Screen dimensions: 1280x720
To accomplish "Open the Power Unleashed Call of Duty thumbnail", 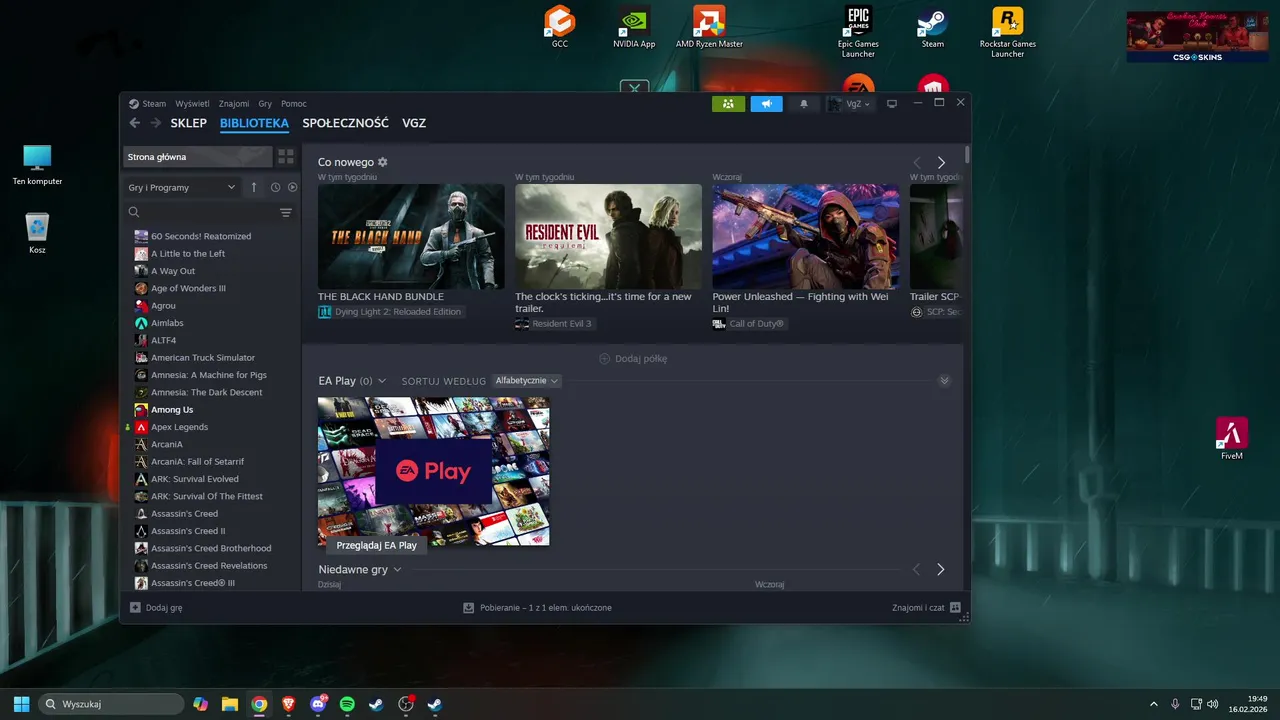I will click(805, 236).
